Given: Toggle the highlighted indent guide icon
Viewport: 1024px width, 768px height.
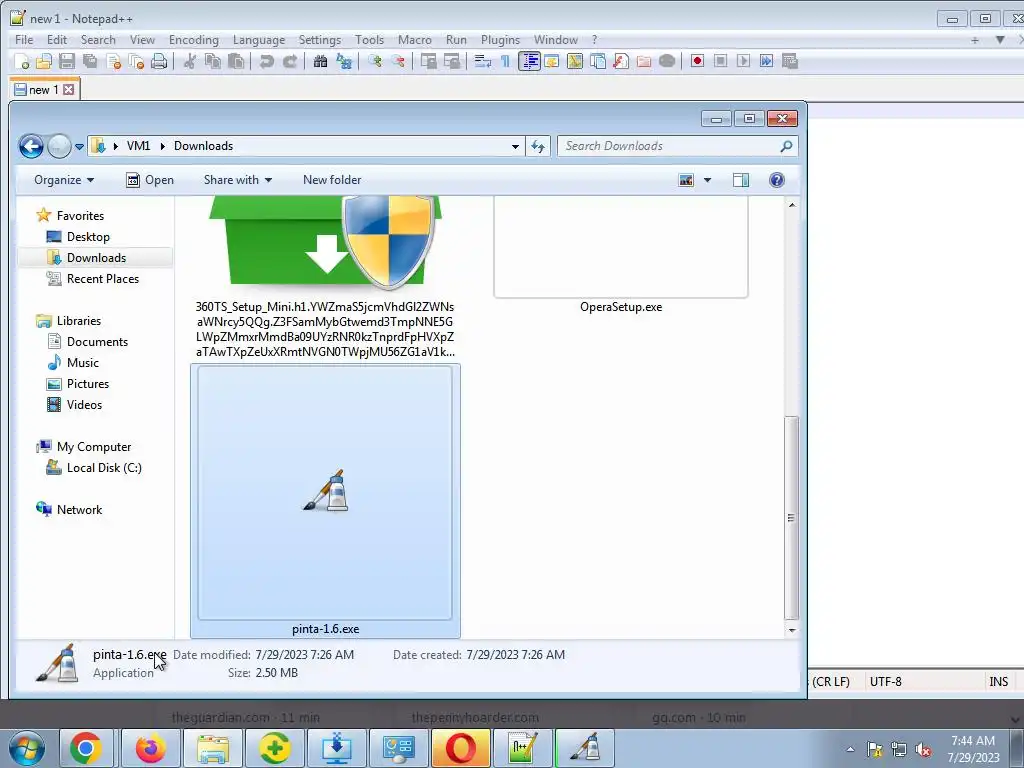Looking at the screenshot, I should [529, 61].
